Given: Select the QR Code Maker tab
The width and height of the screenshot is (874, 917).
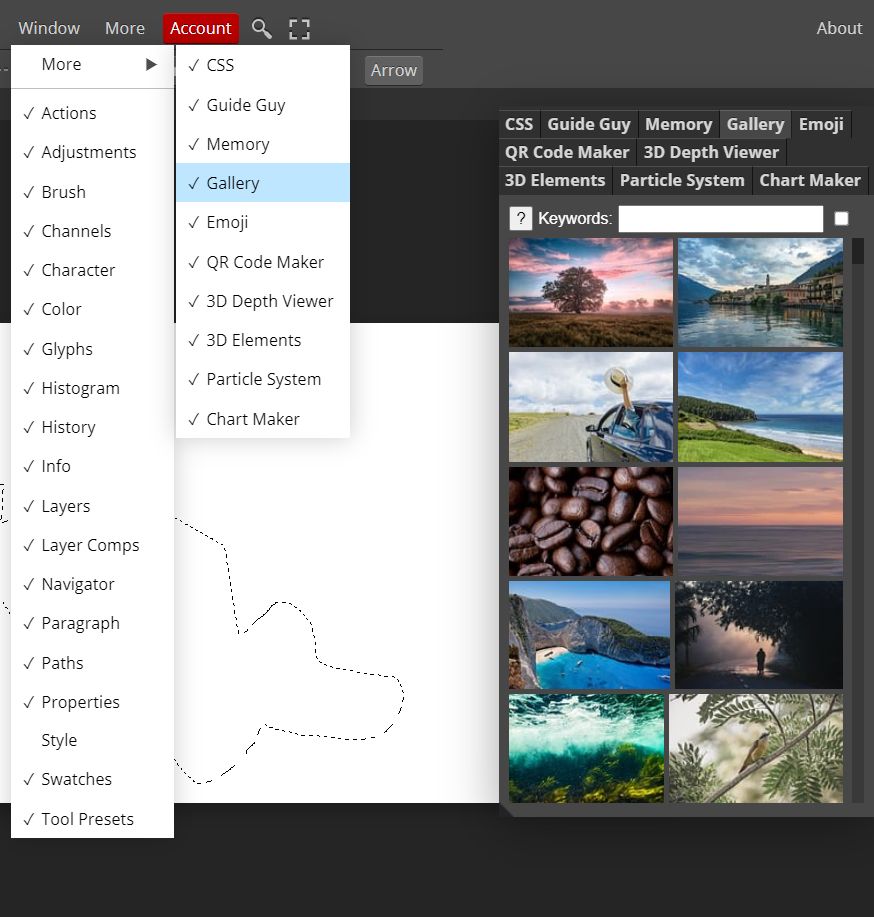Looking at the screenshot, I should pos(567,152).
